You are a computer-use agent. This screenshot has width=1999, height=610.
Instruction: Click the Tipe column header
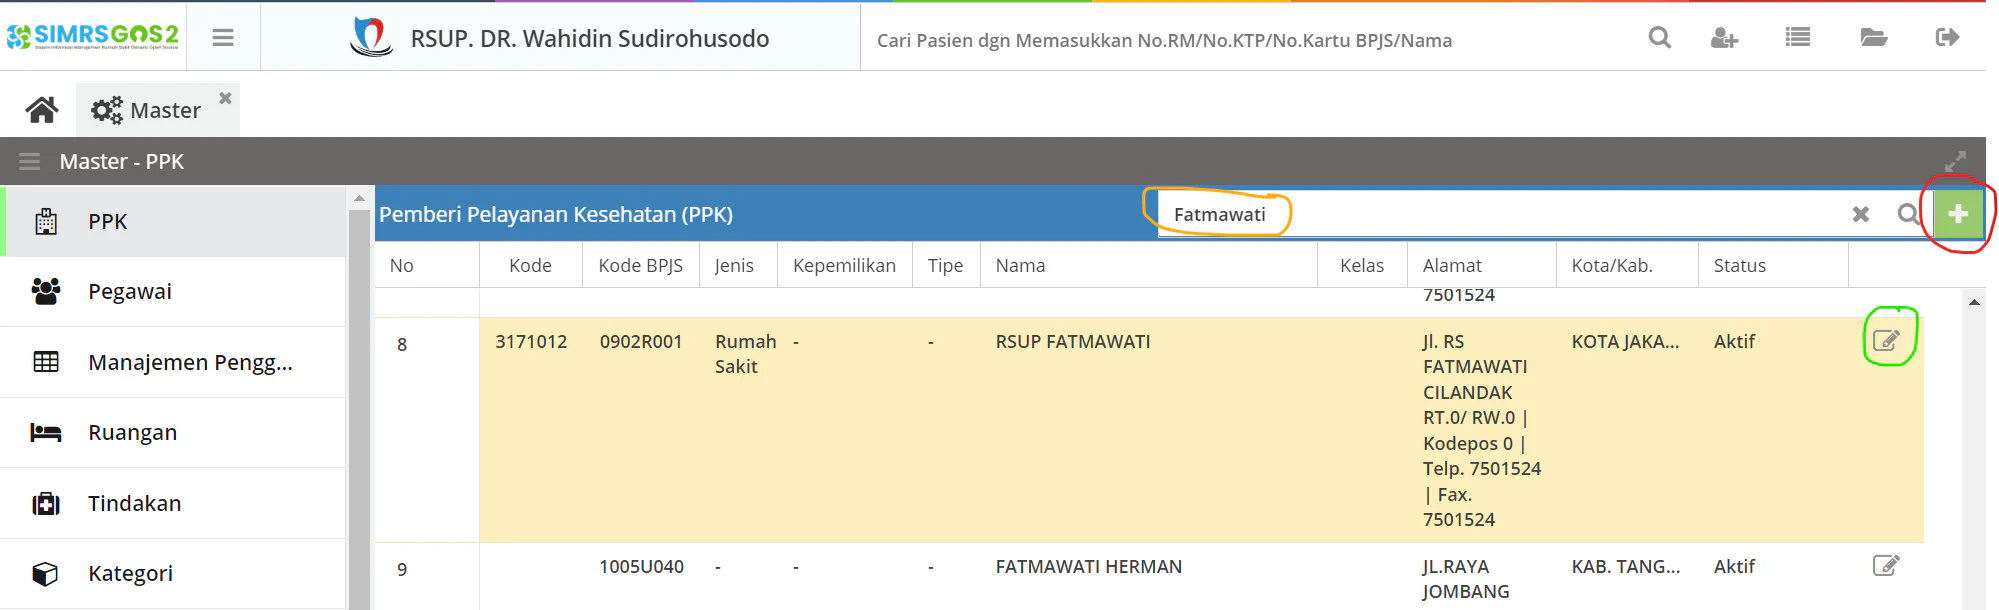tap(945, 265)
